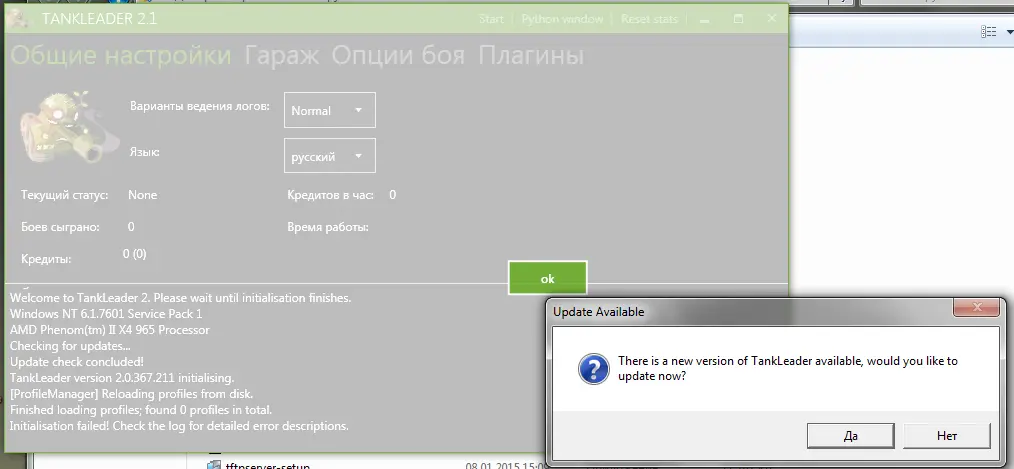Click the Текущий статус label
1014x469 pixels.
click(x=65, y=195)
